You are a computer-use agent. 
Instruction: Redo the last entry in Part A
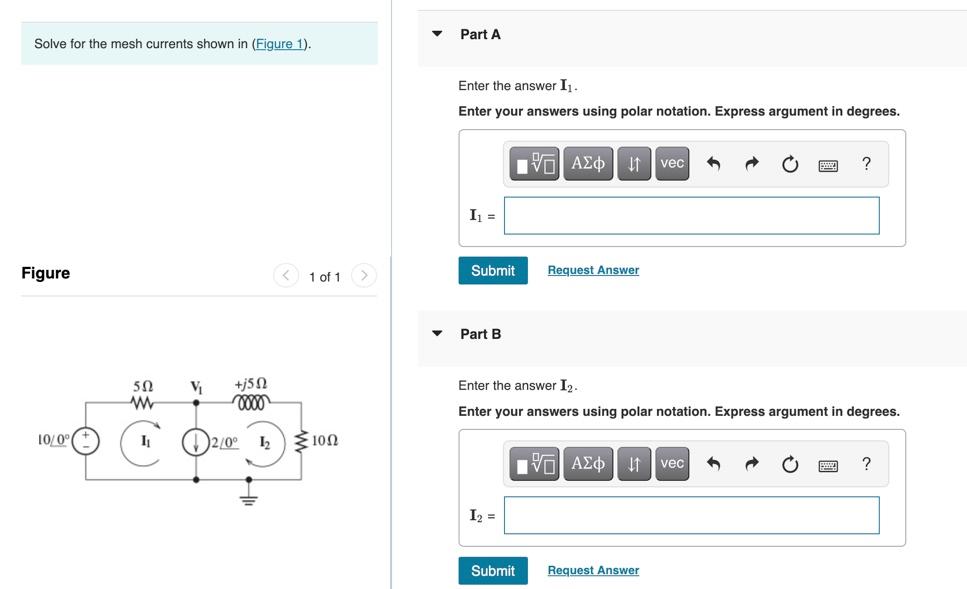coord(749,163)
